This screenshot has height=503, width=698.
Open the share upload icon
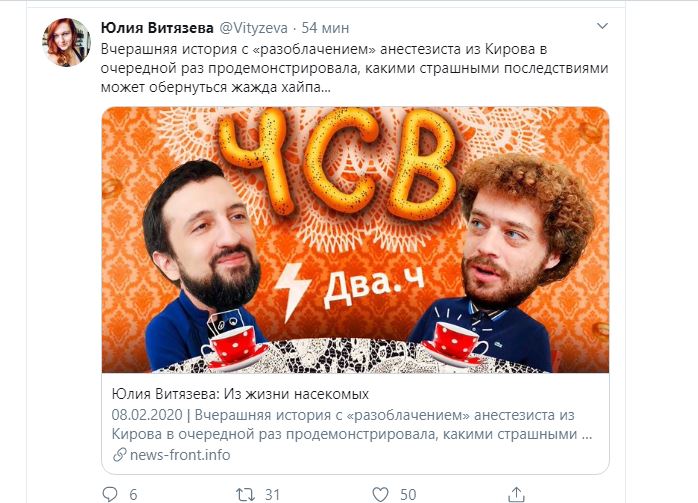[x=515, y=494]
